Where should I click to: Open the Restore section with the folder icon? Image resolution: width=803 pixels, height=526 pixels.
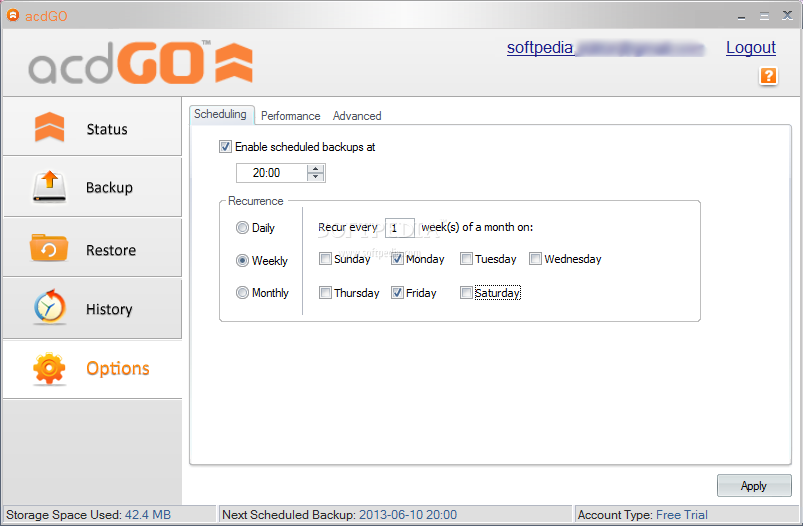92,249
